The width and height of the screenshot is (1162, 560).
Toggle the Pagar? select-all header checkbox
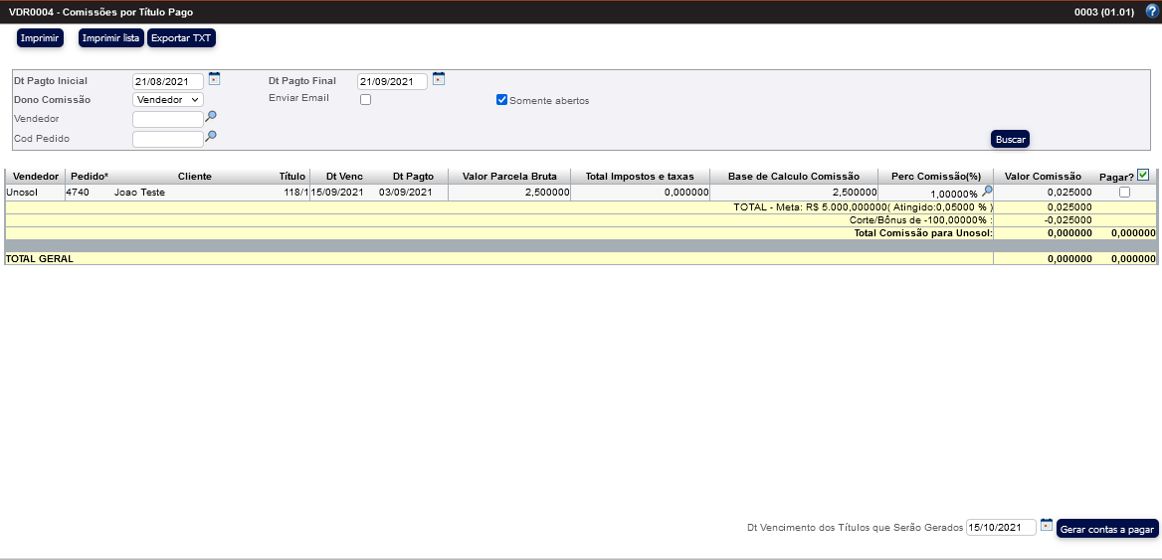point(1143,175)
